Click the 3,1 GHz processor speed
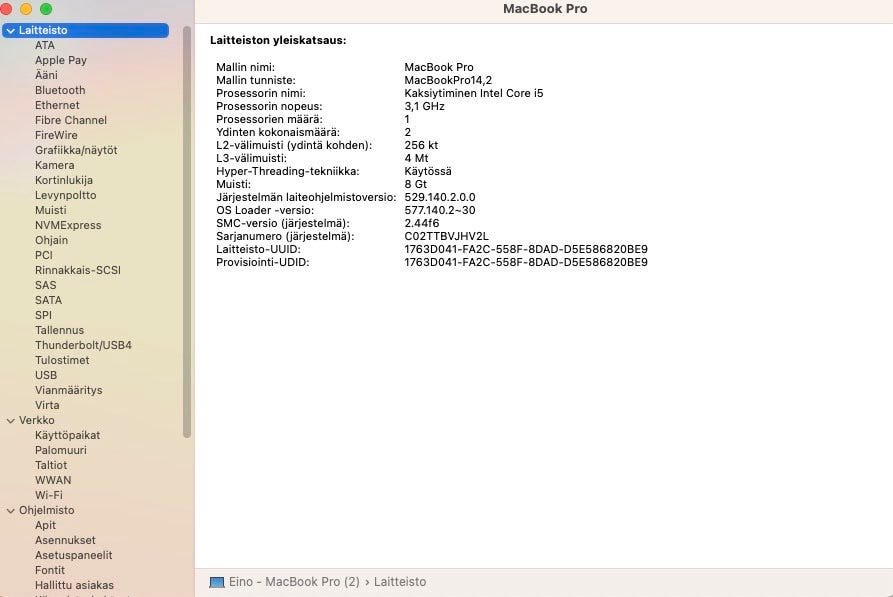 click(424, 107)
